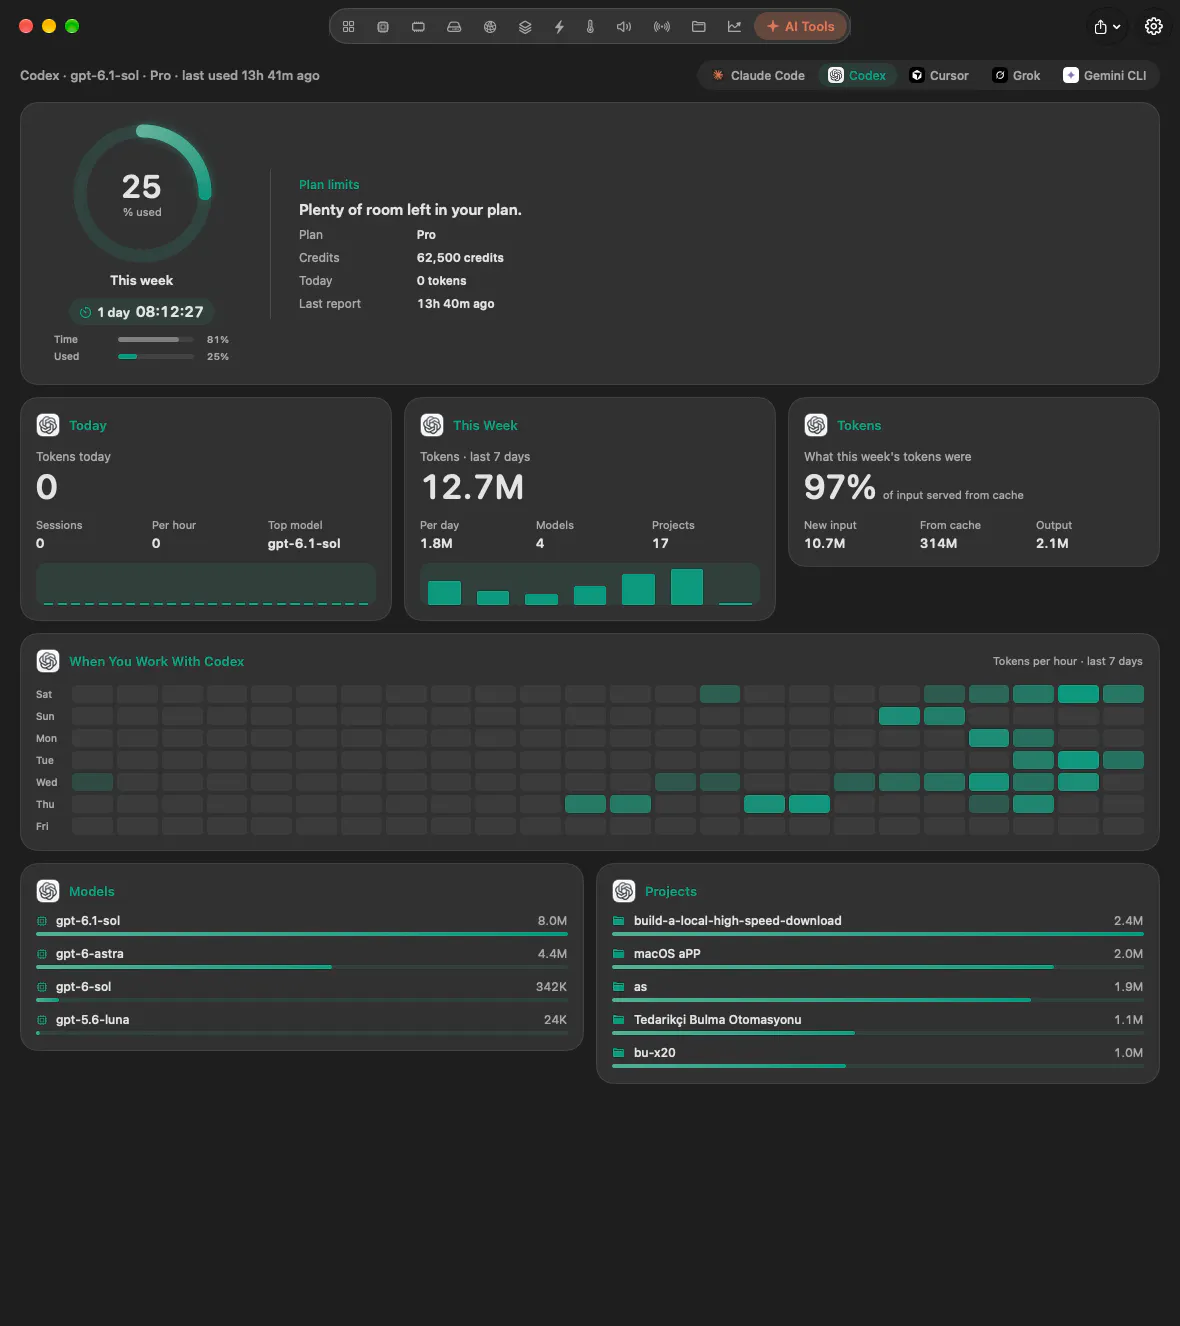Viewport: 1180px width, 1326px height.
Task: Select the bu-x20 project row
Action: tap(878, 1058)
